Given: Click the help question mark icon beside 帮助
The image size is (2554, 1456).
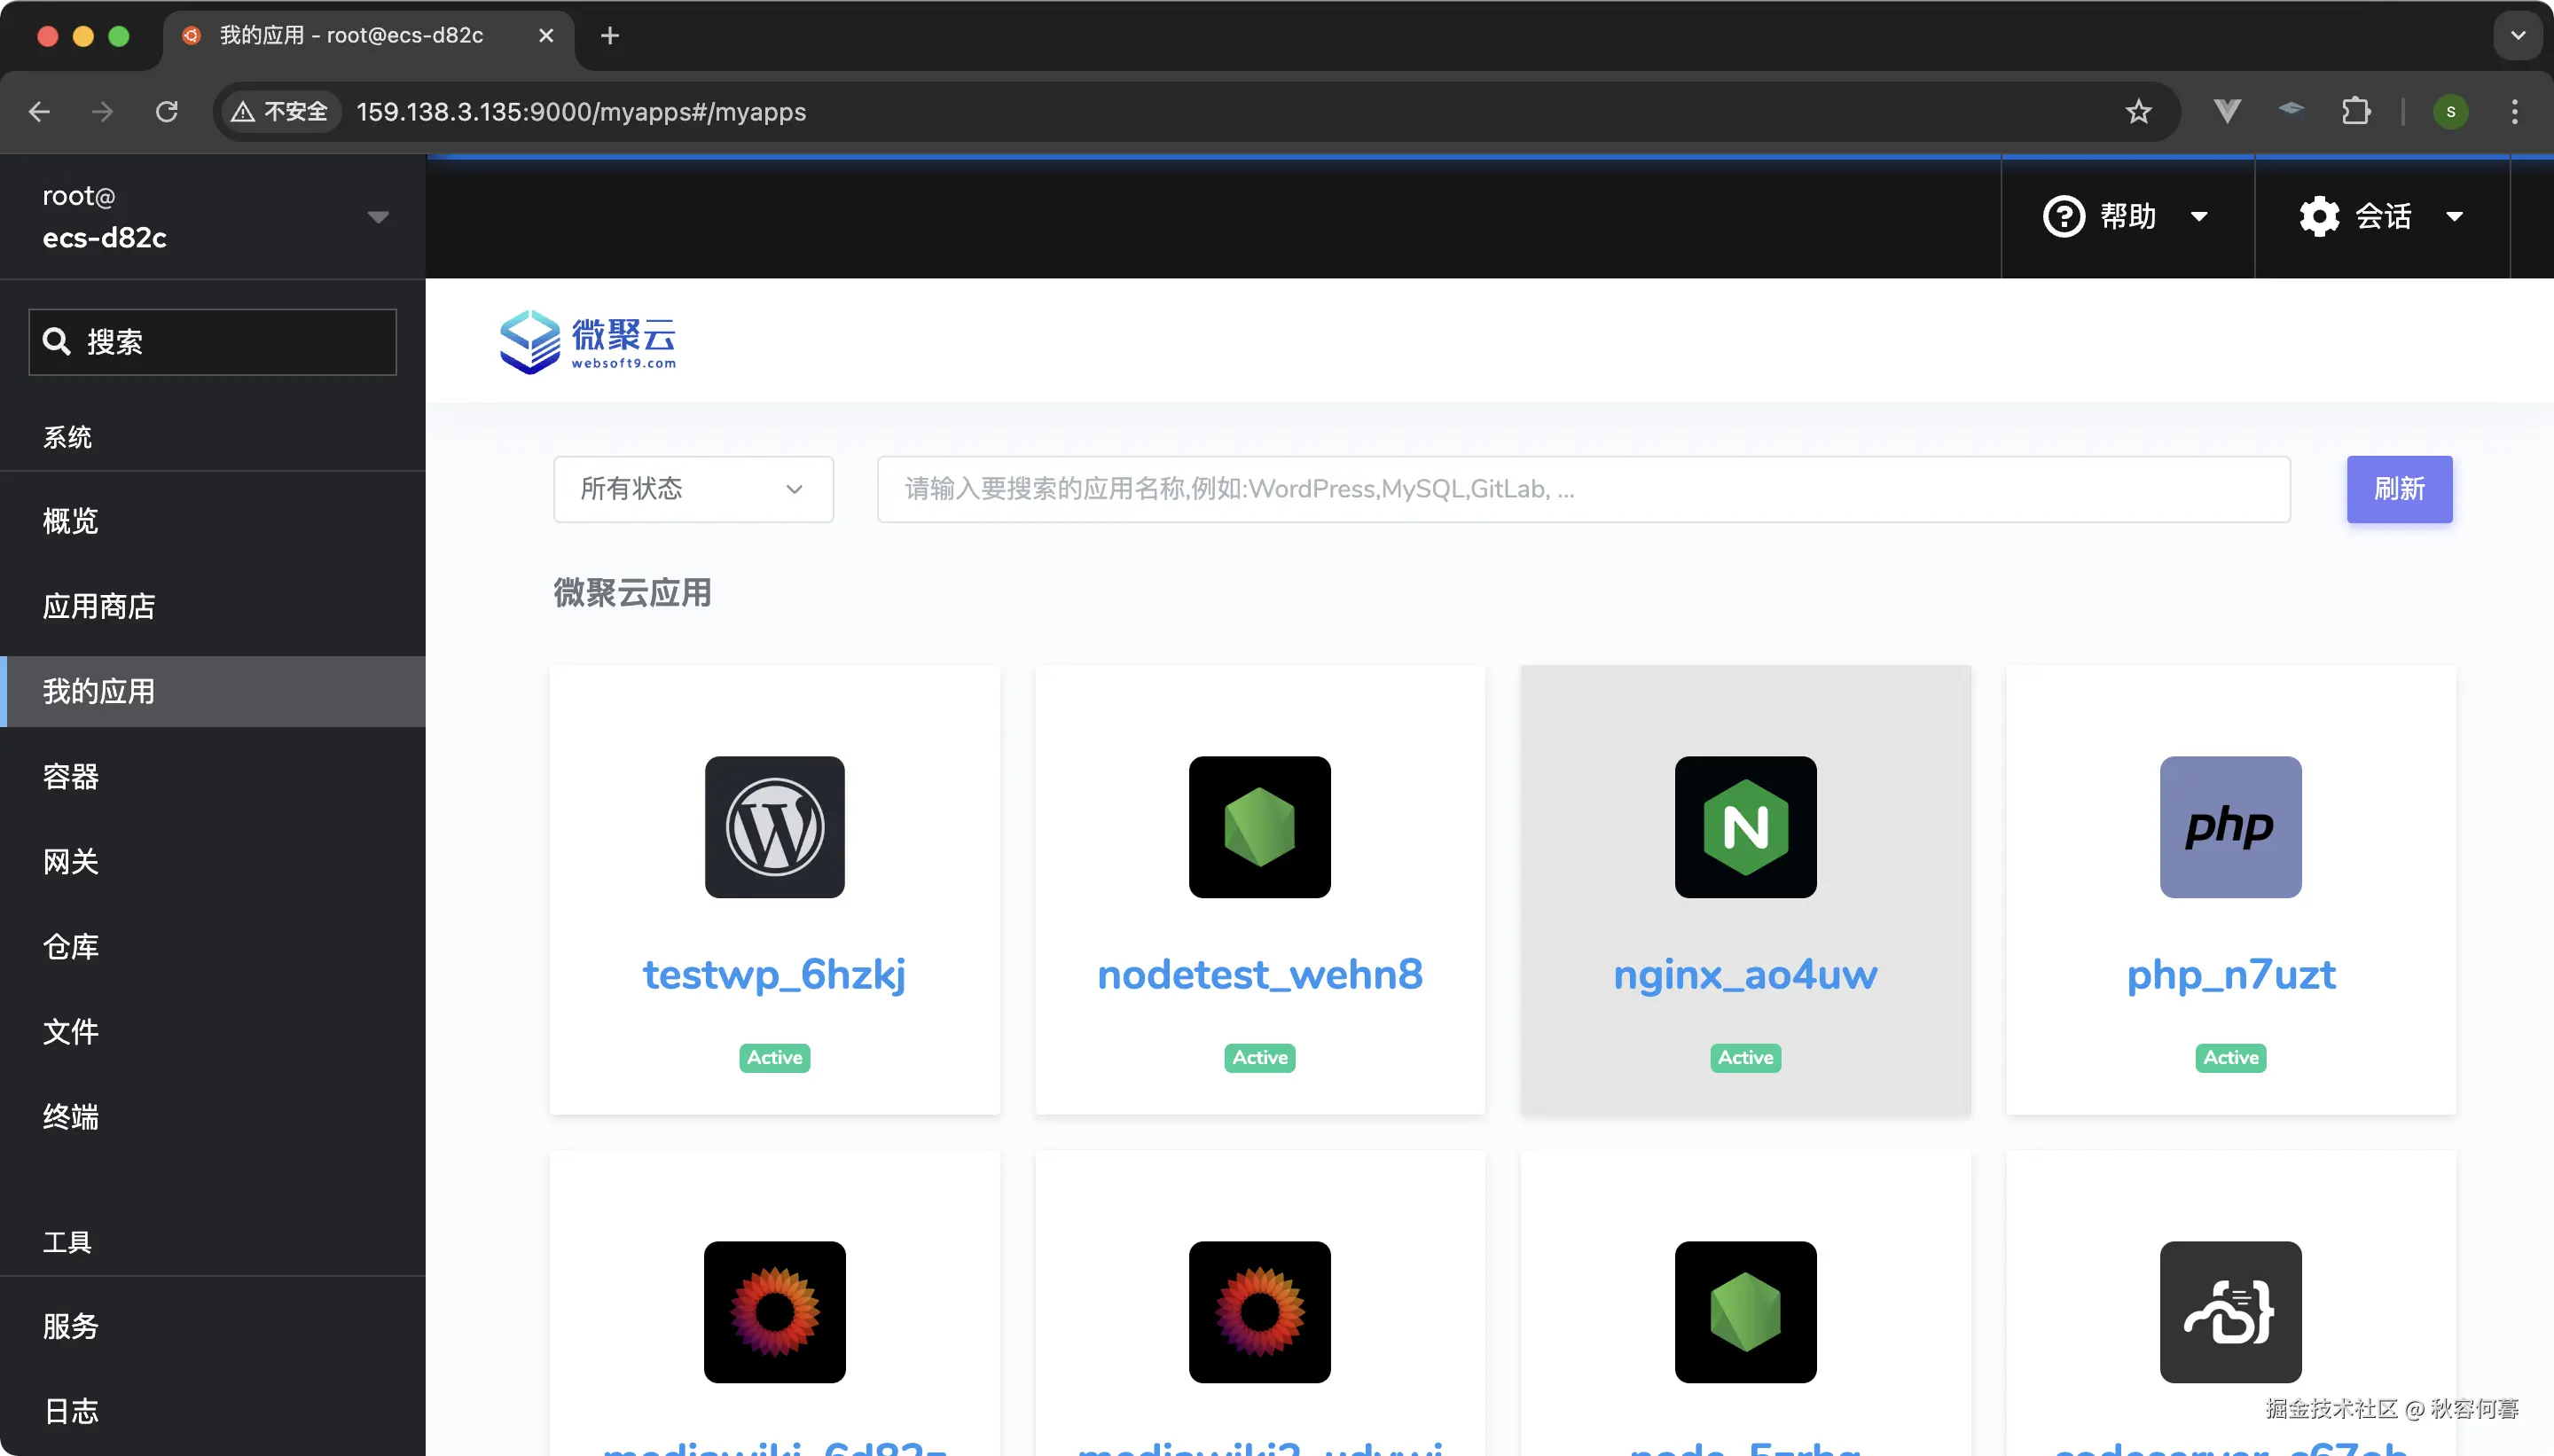Looking at the screenshot, I should [x=2062, y=216].
